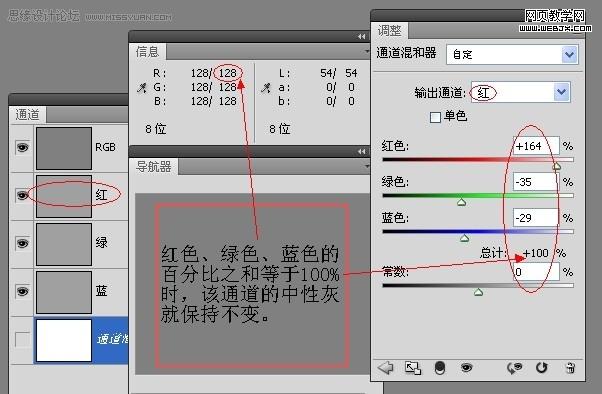Viewport: 602px width, 394px height.
Task: Click the eyedropper icon beside Lab readout
Action: (x=266, y=88)
